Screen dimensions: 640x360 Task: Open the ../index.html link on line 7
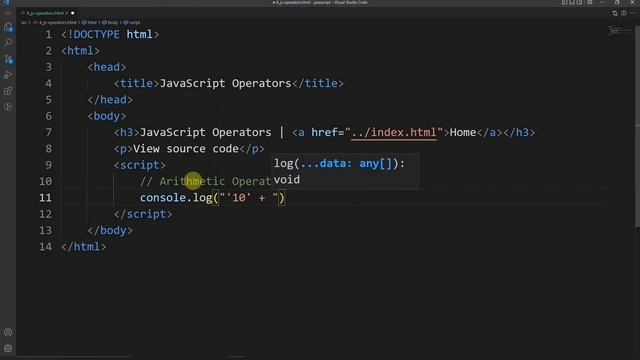[394, 132]
